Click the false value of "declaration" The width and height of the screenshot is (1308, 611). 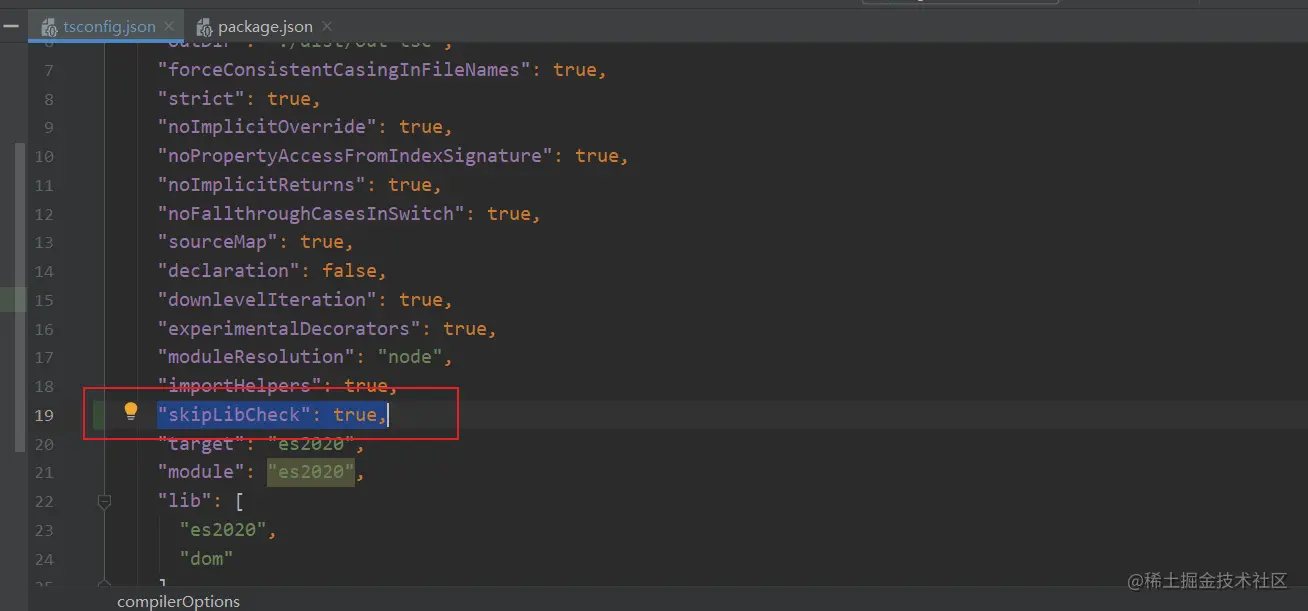pyautogui.click(x=349, y=271)
